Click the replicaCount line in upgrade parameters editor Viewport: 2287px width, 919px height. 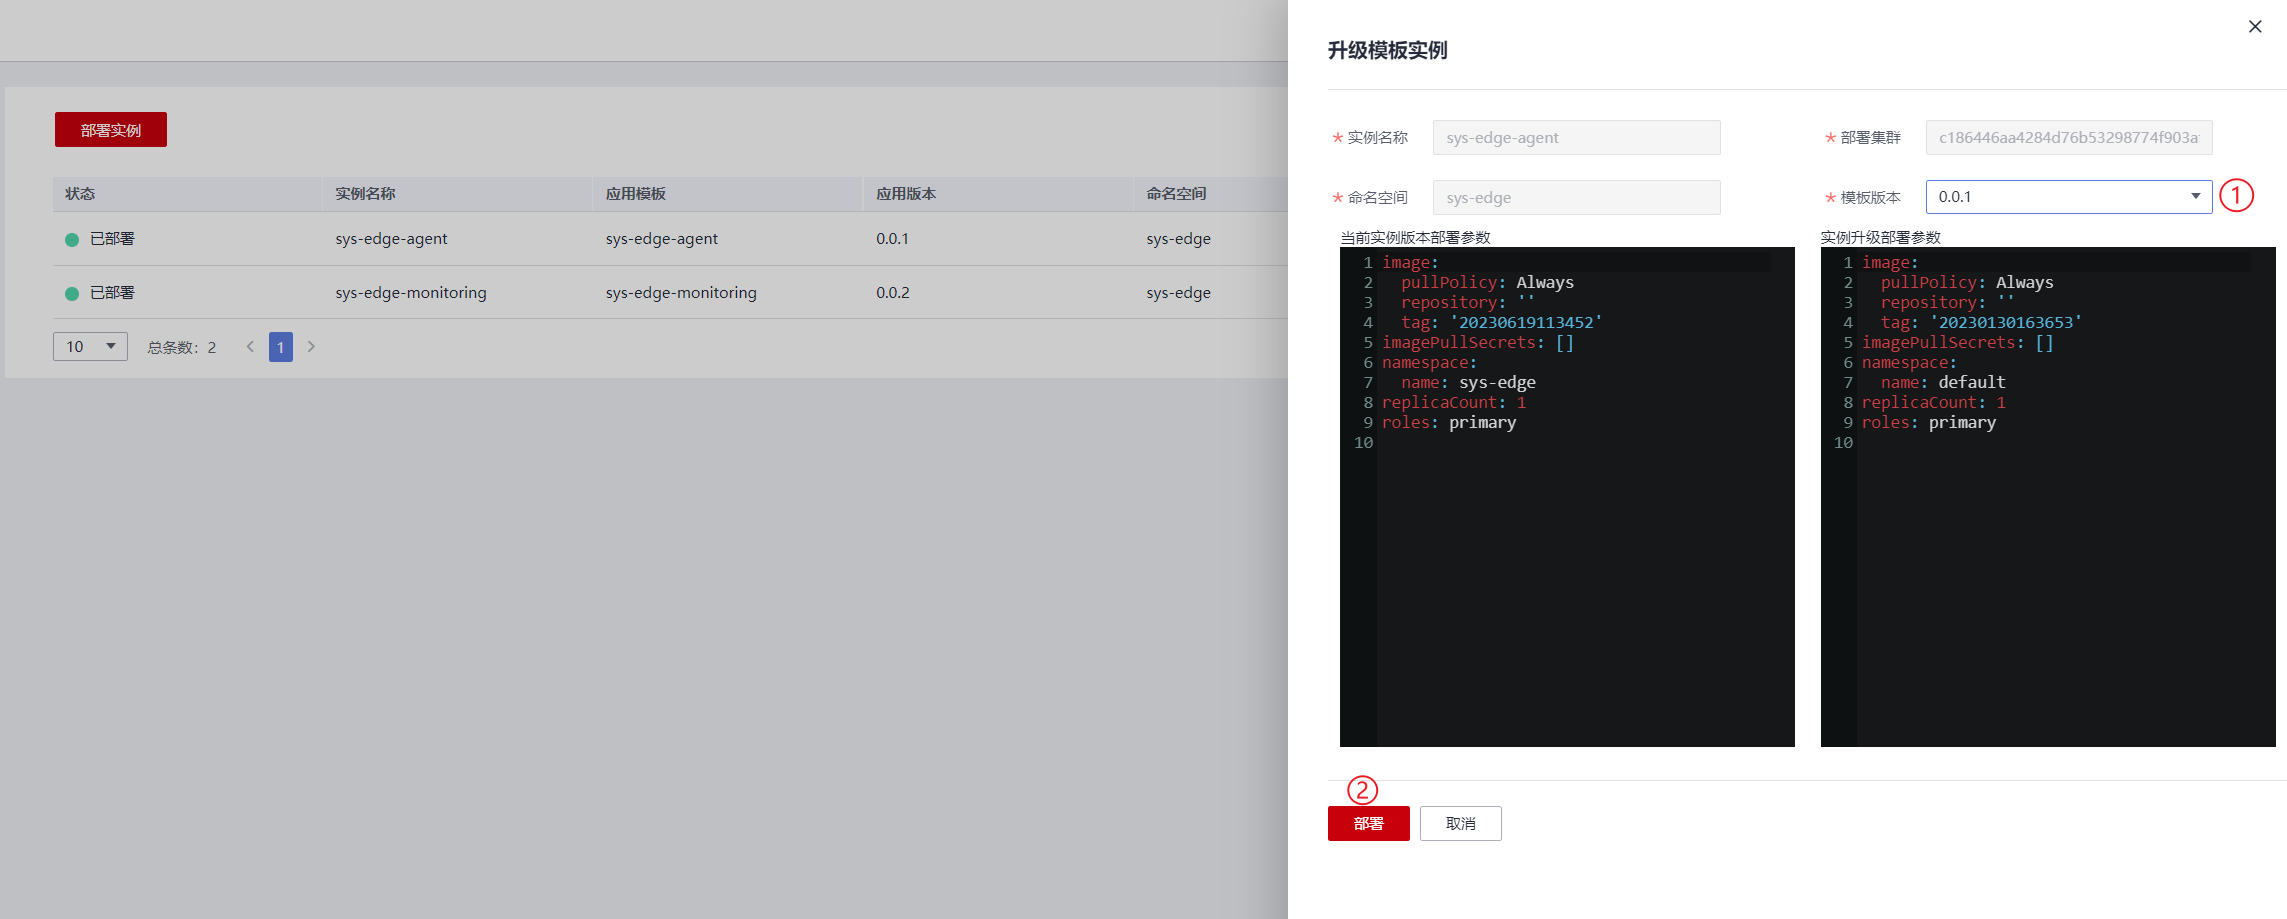[x=1934, y=402]
